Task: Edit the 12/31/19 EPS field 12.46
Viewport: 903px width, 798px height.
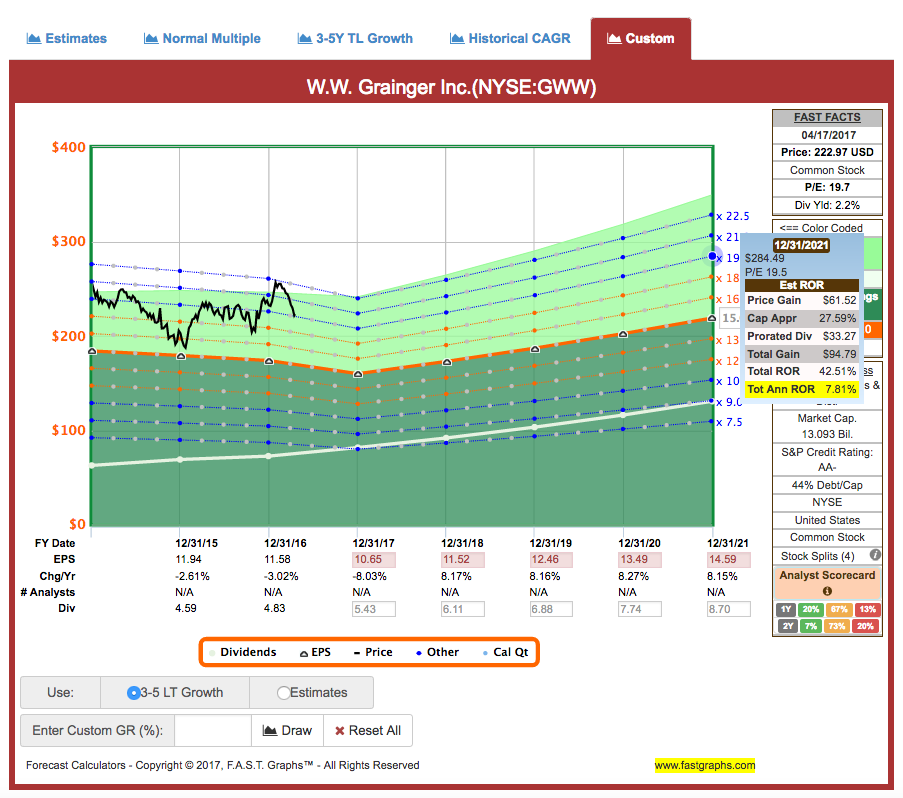Action: tap(551, 560)
